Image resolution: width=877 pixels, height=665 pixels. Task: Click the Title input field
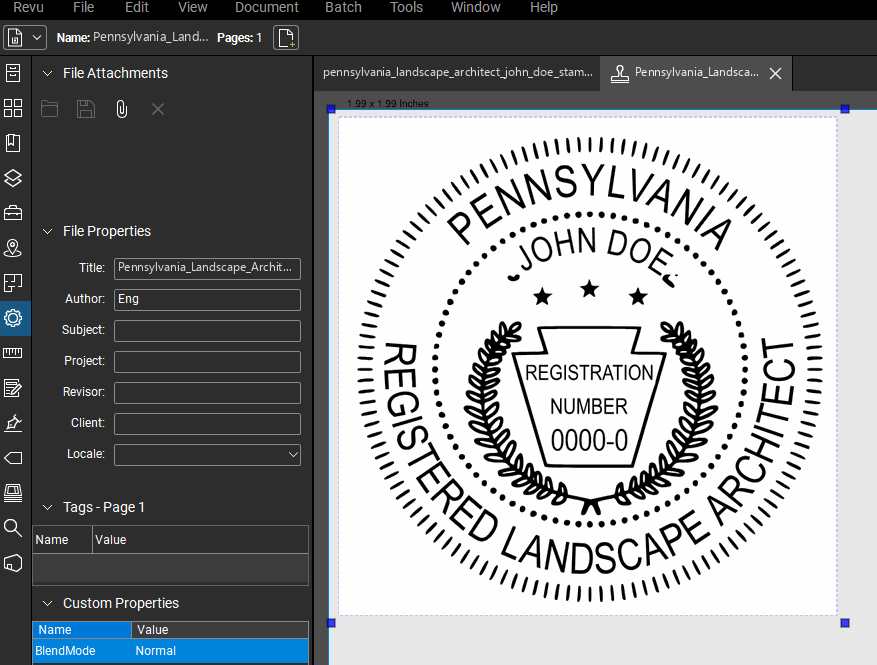pyautogui.click(x=208, y=268)
